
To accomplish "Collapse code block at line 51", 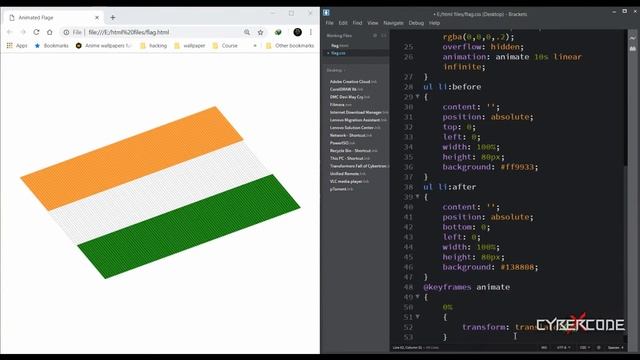I will pyautogui.click(x=417, y=317).
